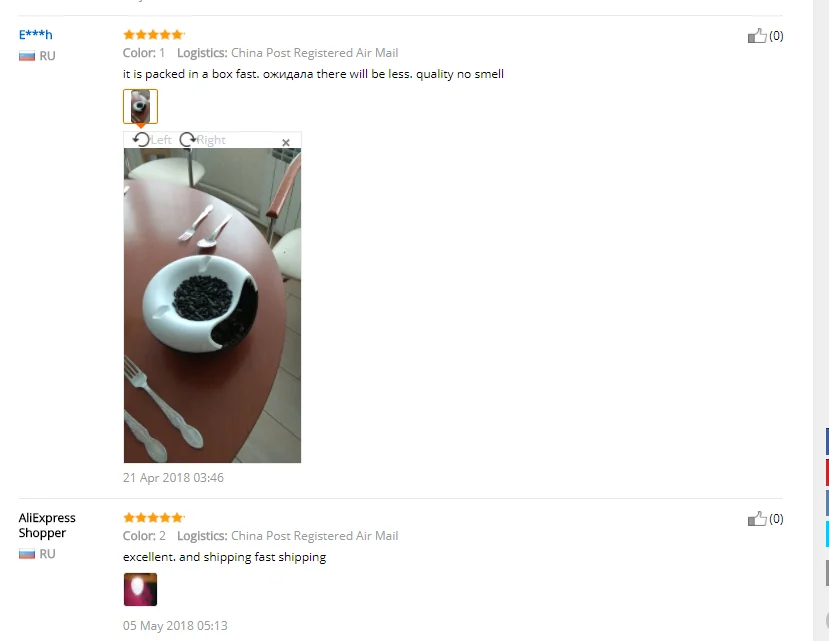Image resolution: width=829 pixels, height=641 pixels.
Task: Click the Russian flag under AliExpress Shopper
Action: click(27, 554)
